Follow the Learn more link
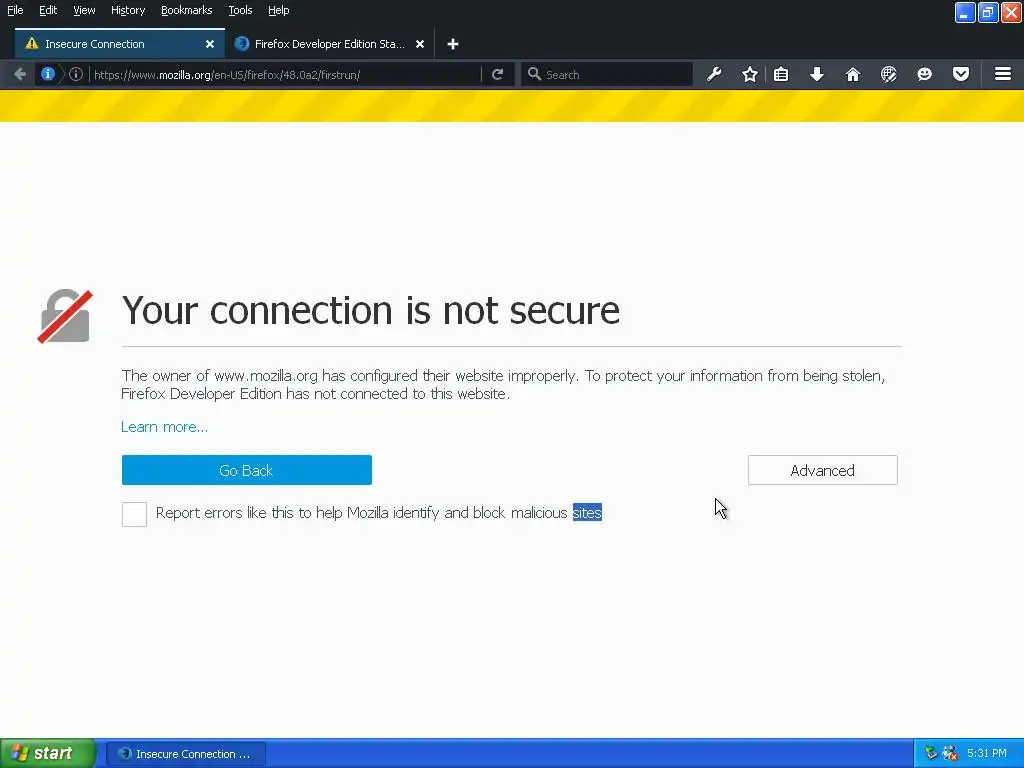 point(165,427)
